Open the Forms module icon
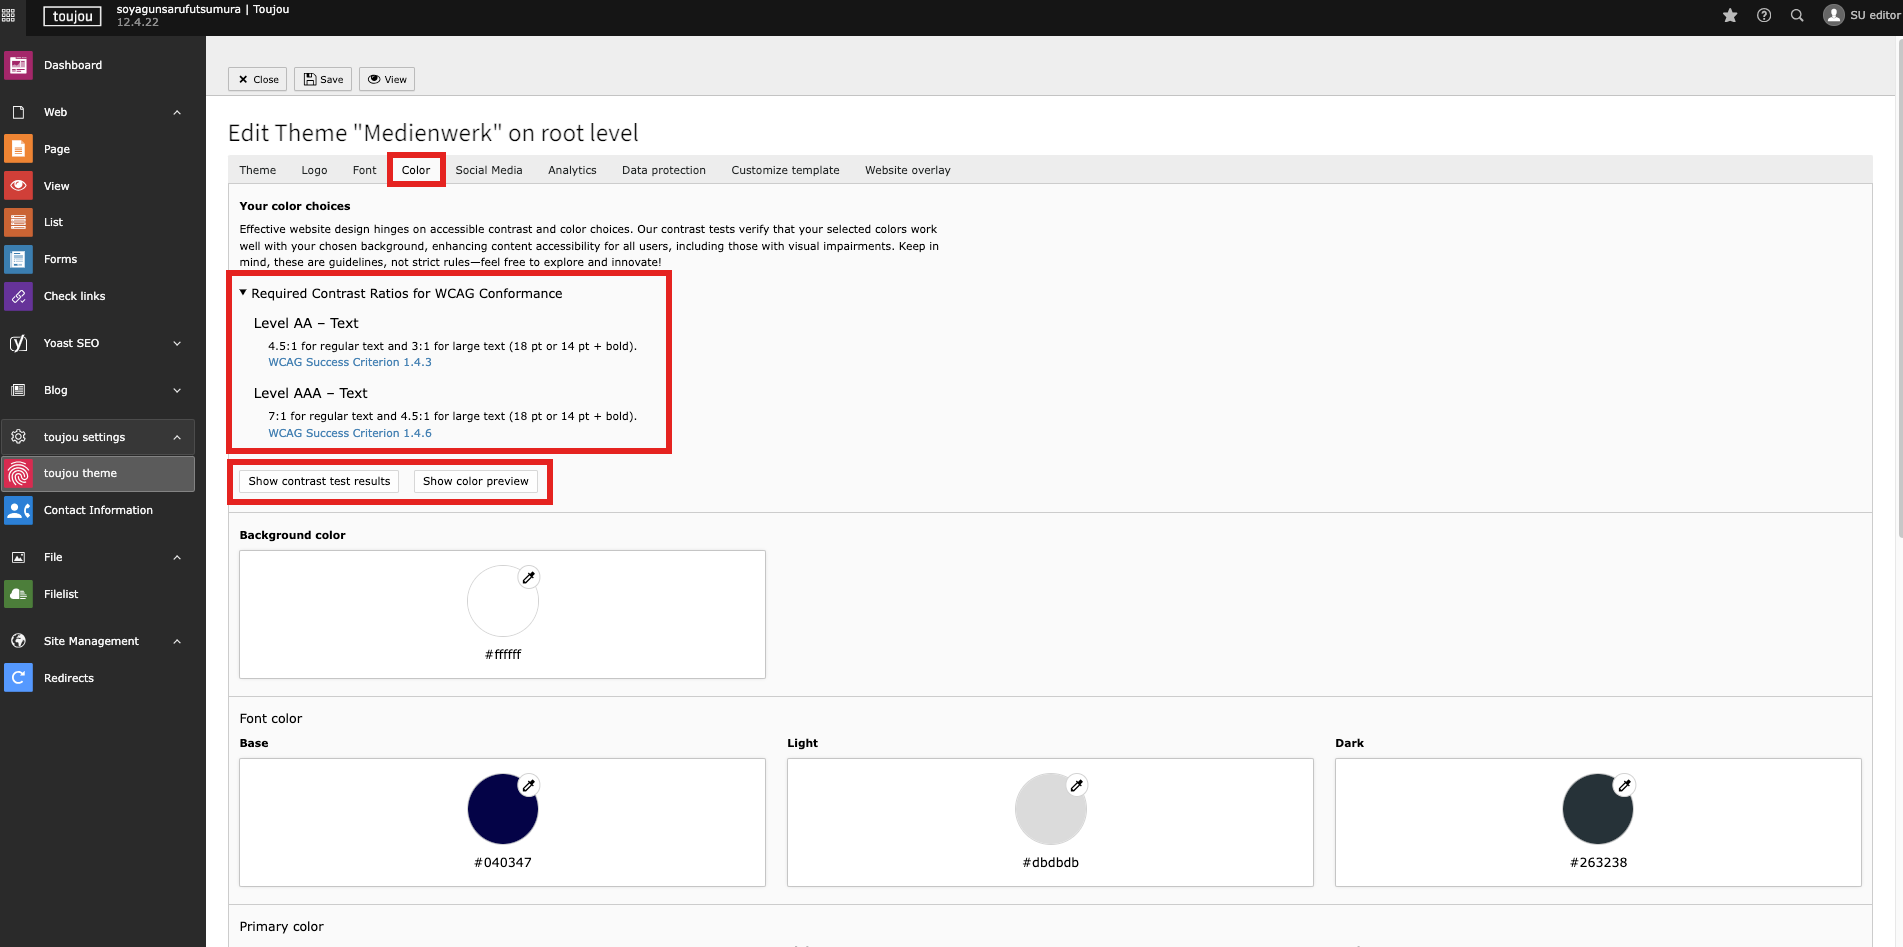The image size is (1903, 947). pos(18,259)
